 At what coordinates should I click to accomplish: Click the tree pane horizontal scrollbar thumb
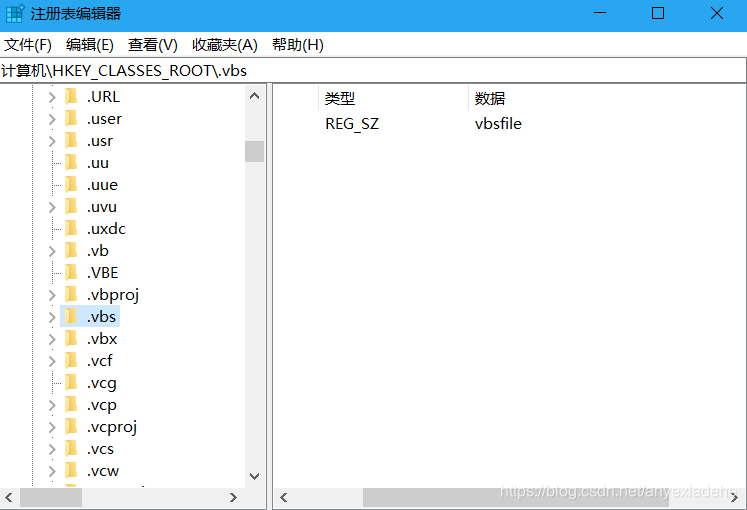[51, 498]
